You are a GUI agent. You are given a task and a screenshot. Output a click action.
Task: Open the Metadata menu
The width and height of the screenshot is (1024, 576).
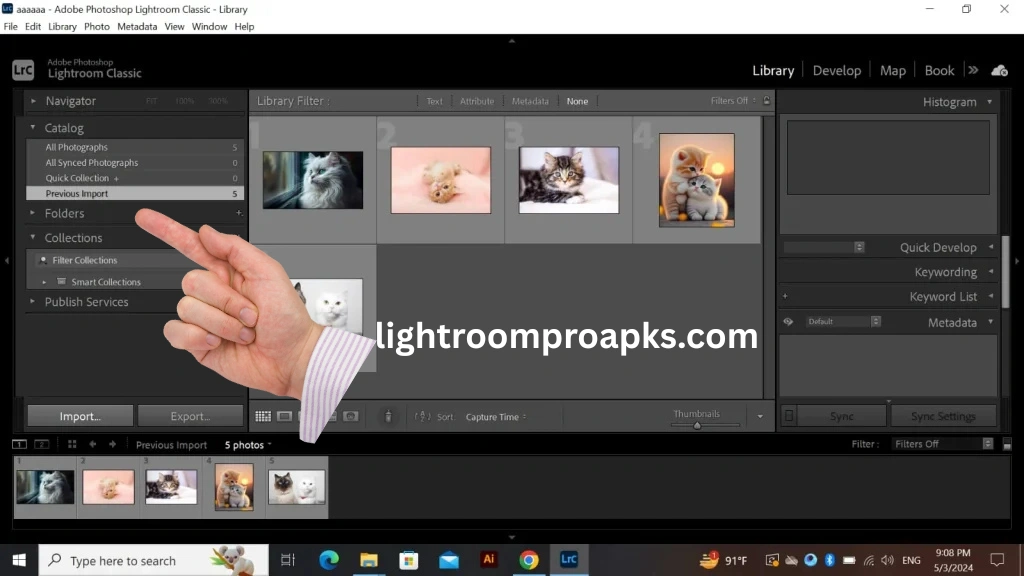coord(137,26)
